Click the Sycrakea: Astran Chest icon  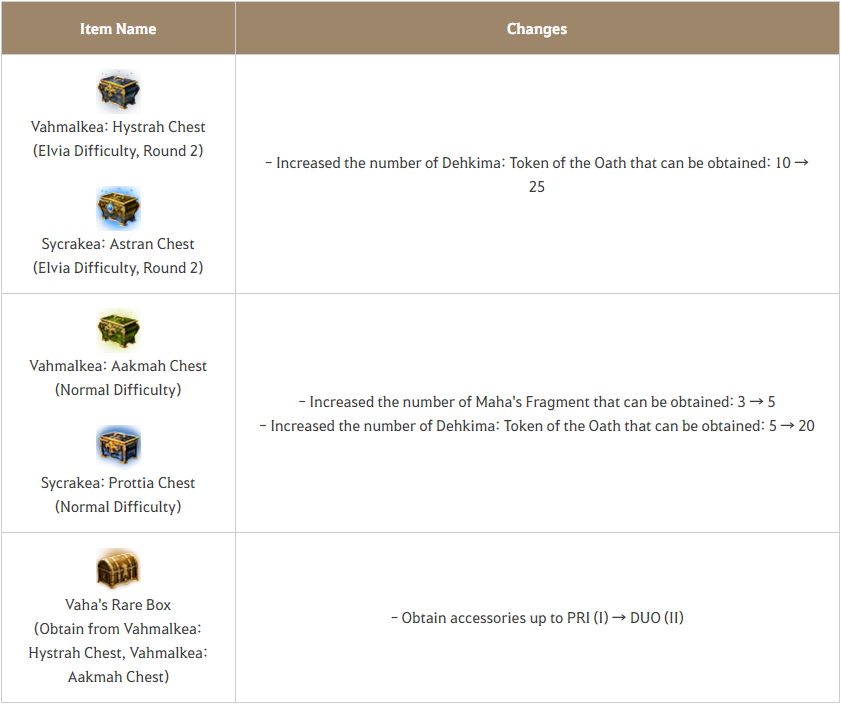click(x=118, y=208)
